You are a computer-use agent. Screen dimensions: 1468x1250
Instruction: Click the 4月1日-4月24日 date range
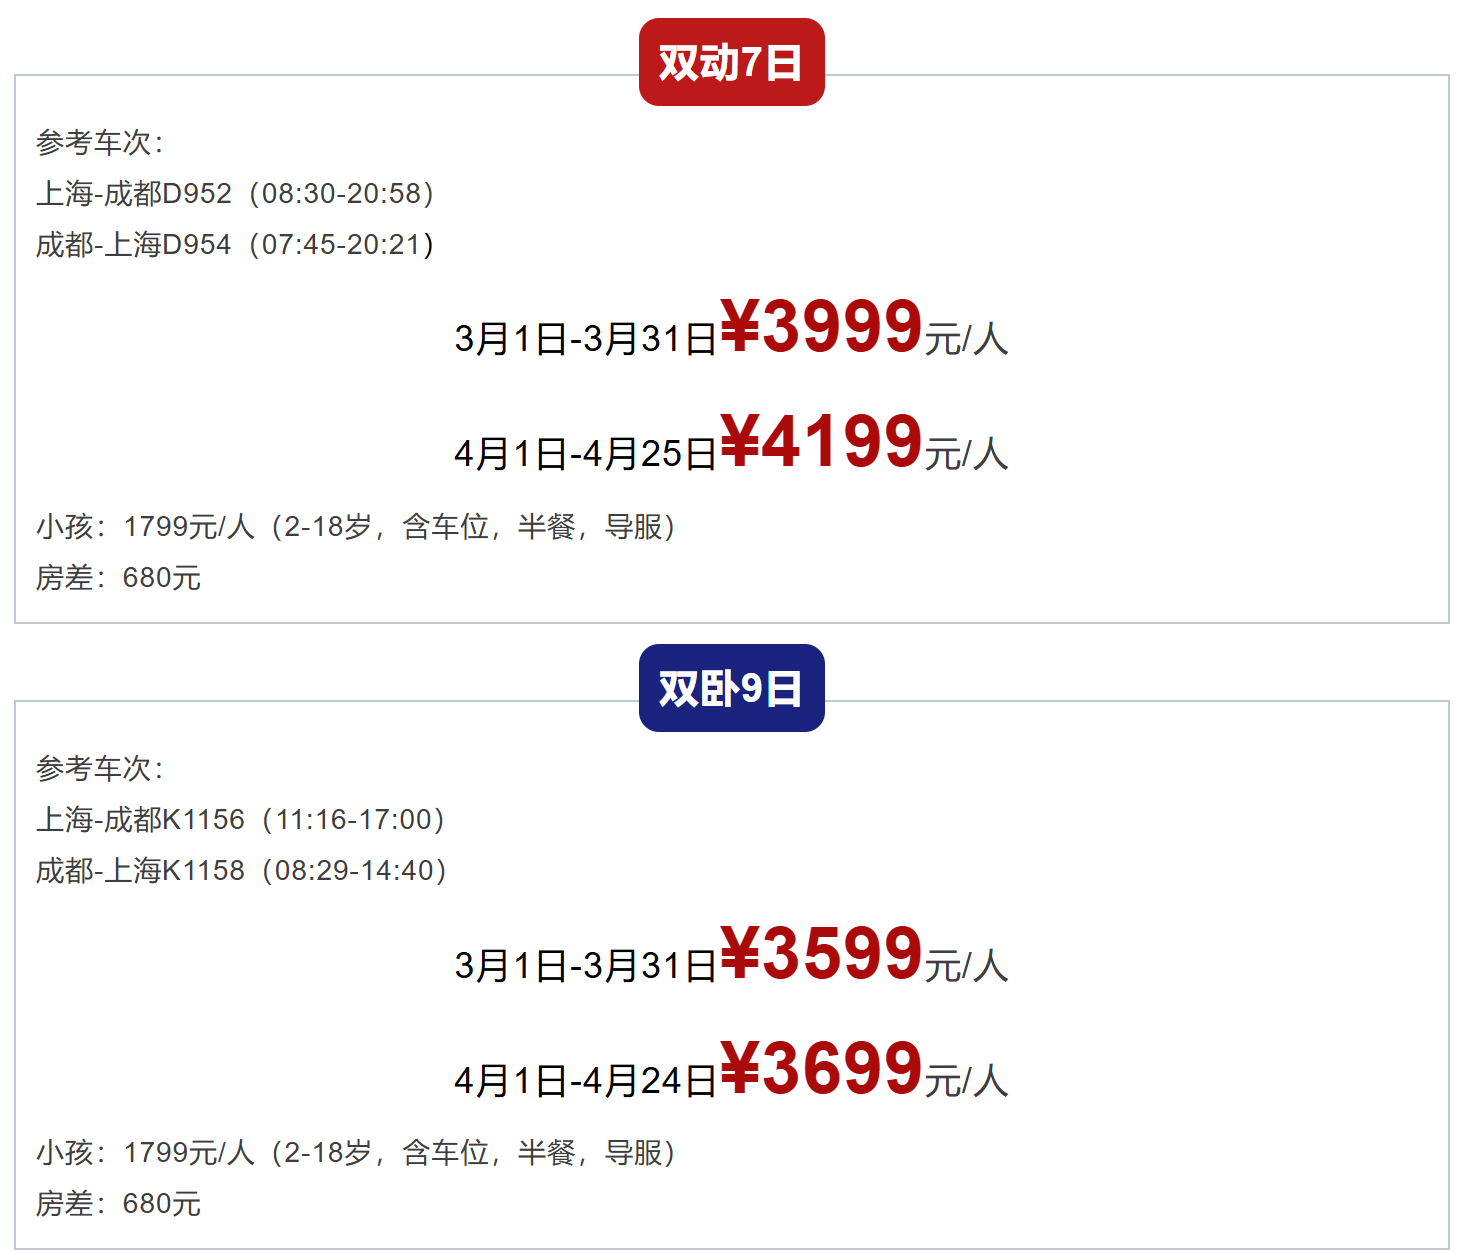[585, 1080]
